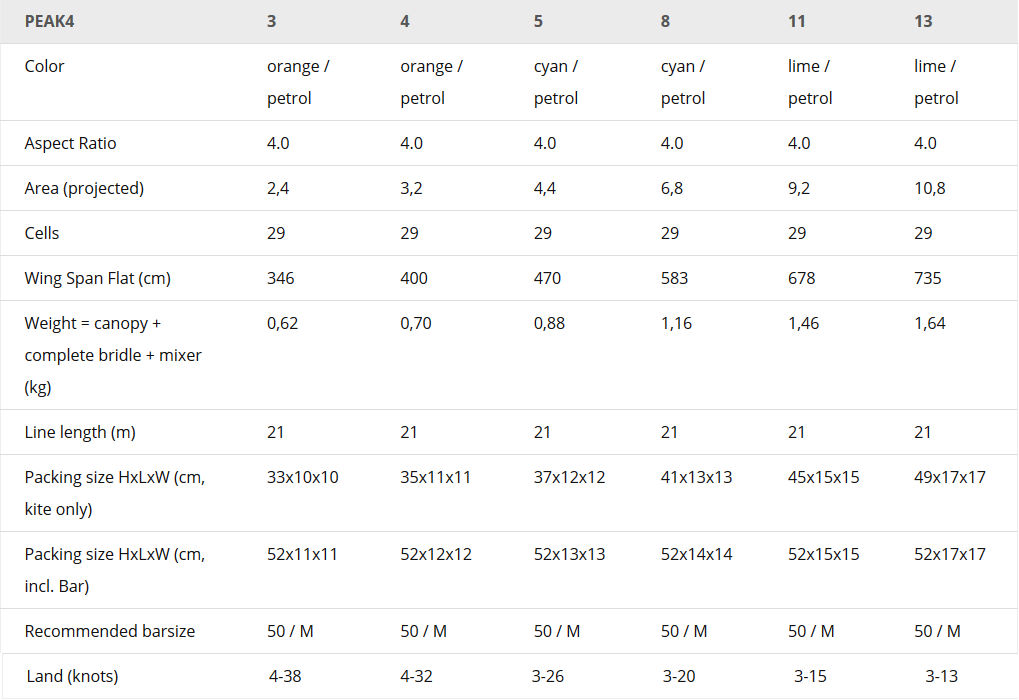Select the Line length (m) row label

[80, 432]
